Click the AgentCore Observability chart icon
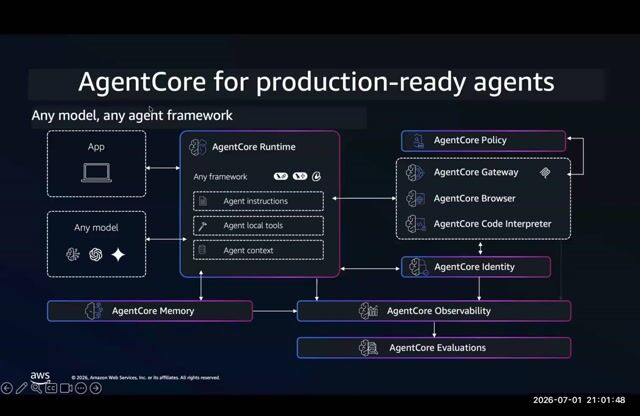Screen dimensions: 640x416 click(x=368, y=311)
